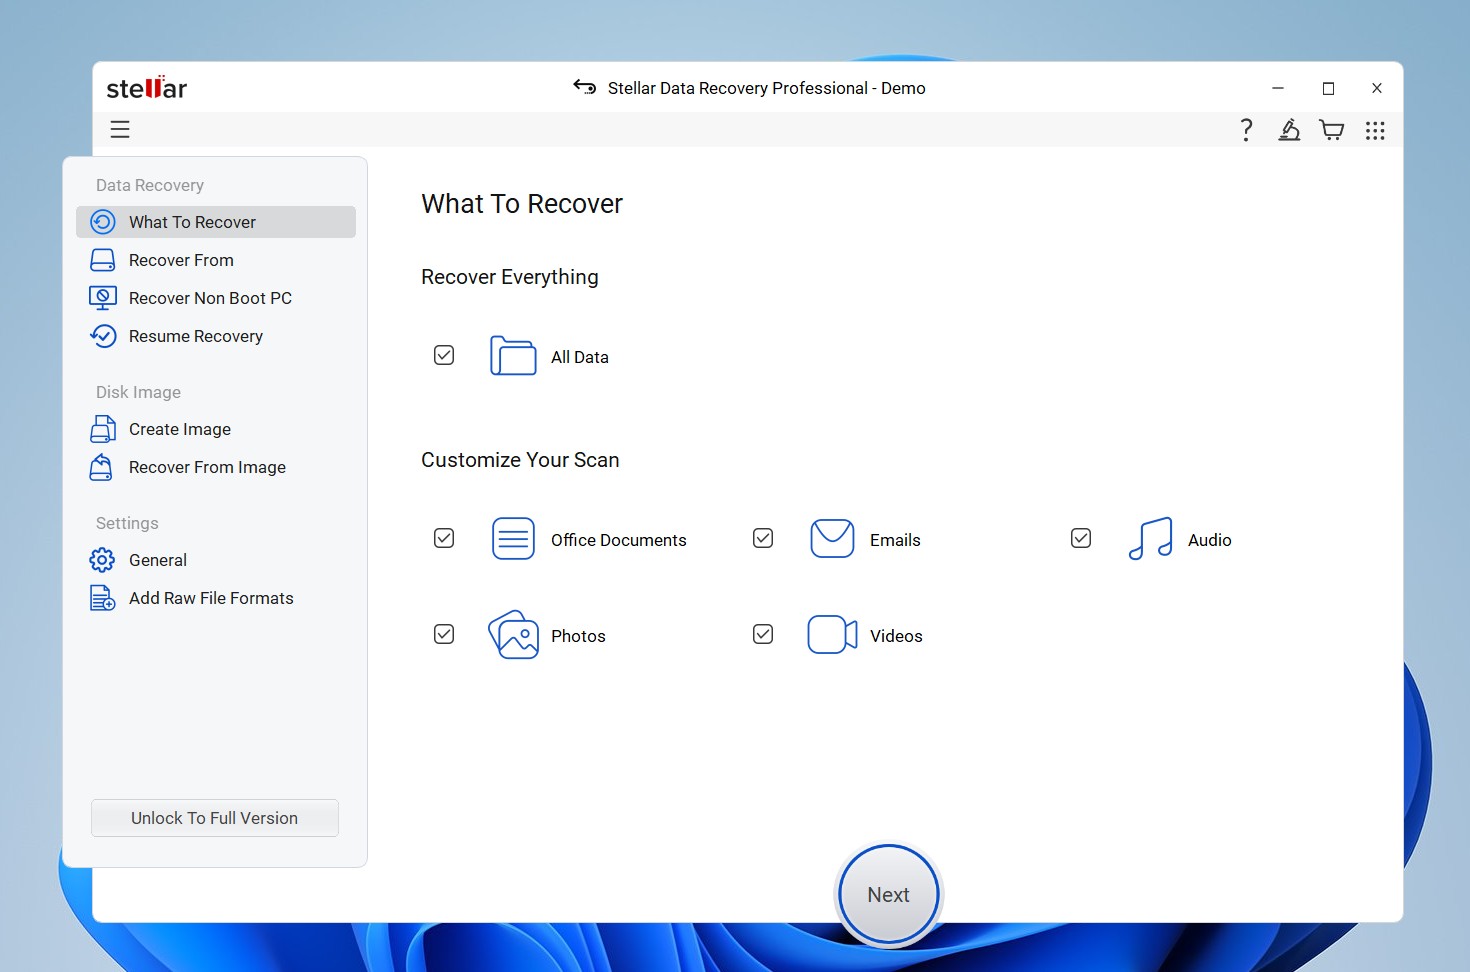Close the Stellar Data Recovery window
The image size is (1470, 972).
(x=1377, y=88)
